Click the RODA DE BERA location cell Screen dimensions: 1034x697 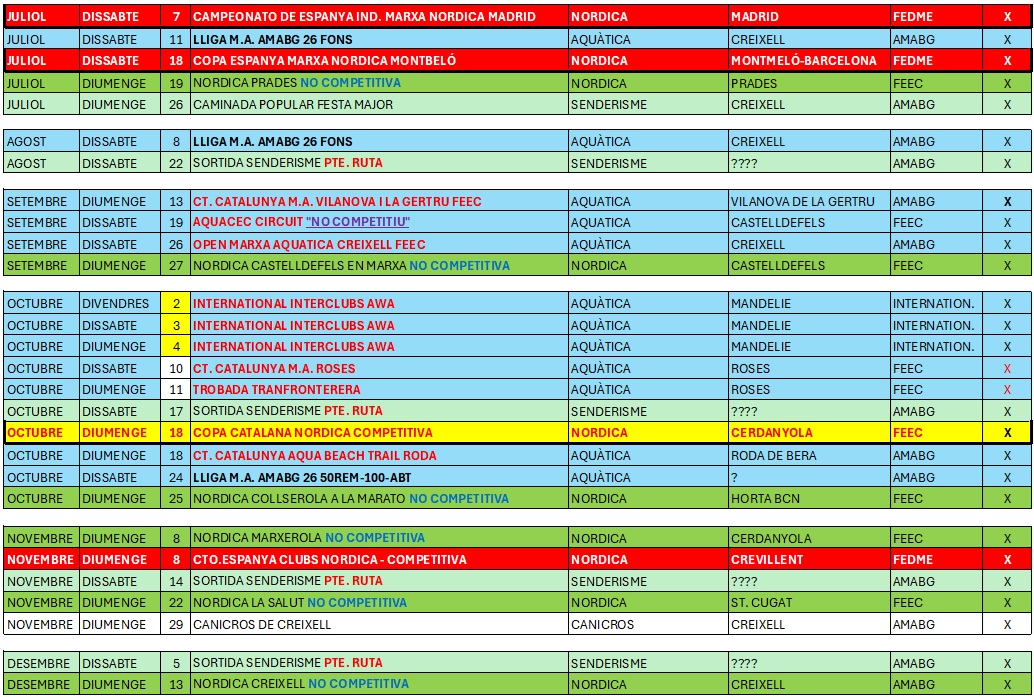775,456
